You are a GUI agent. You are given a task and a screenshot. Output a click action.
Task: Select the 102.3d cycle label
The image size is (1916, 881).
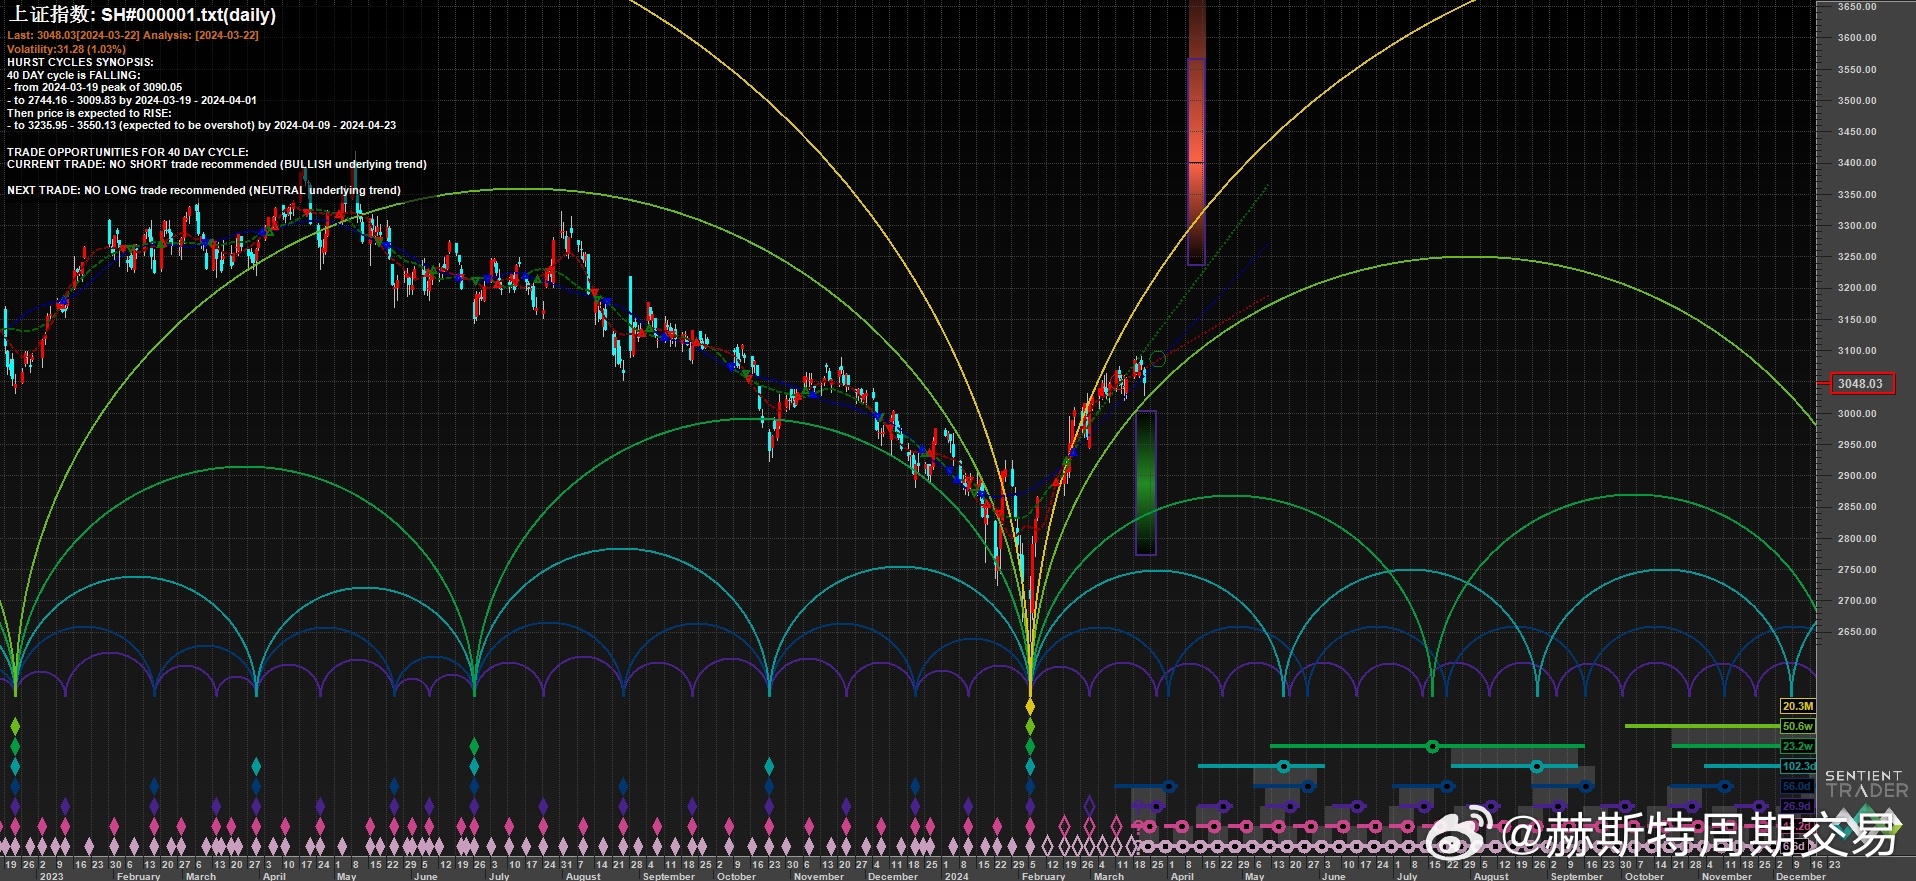pyautogui.click(x=1798, y=766)
